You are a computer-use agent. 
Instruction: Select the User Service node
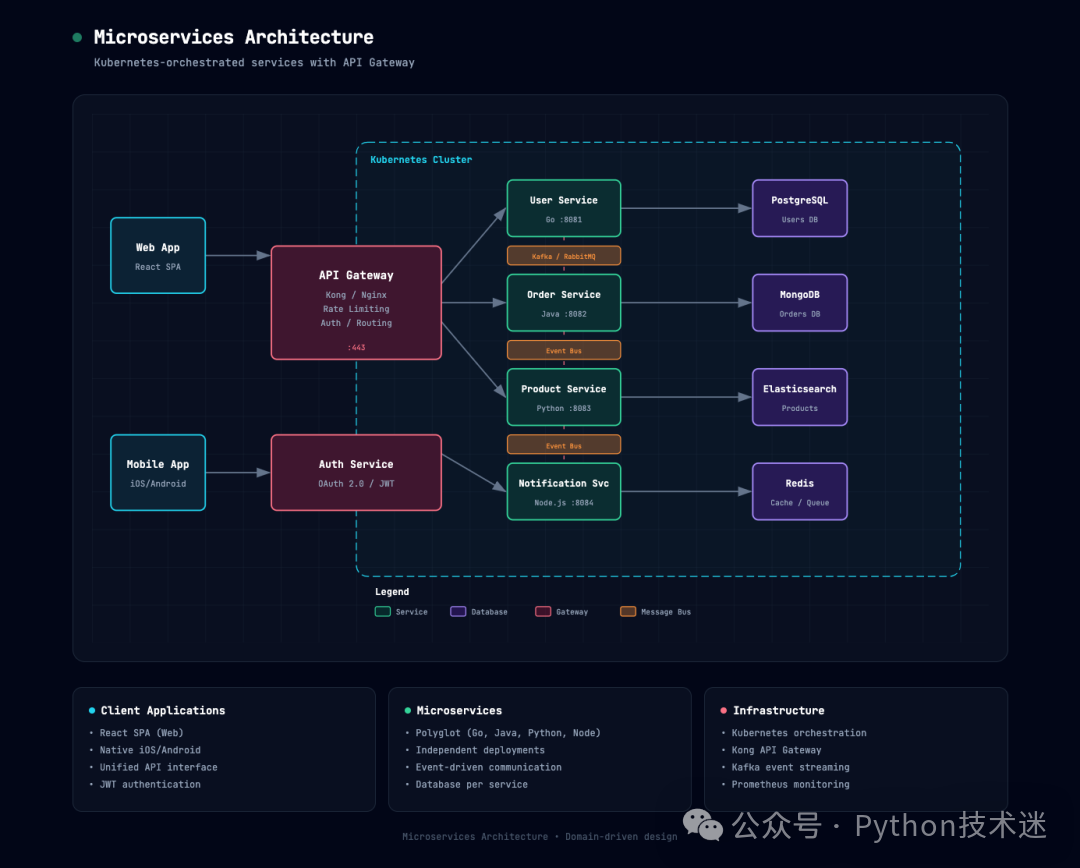click(563, 208)
